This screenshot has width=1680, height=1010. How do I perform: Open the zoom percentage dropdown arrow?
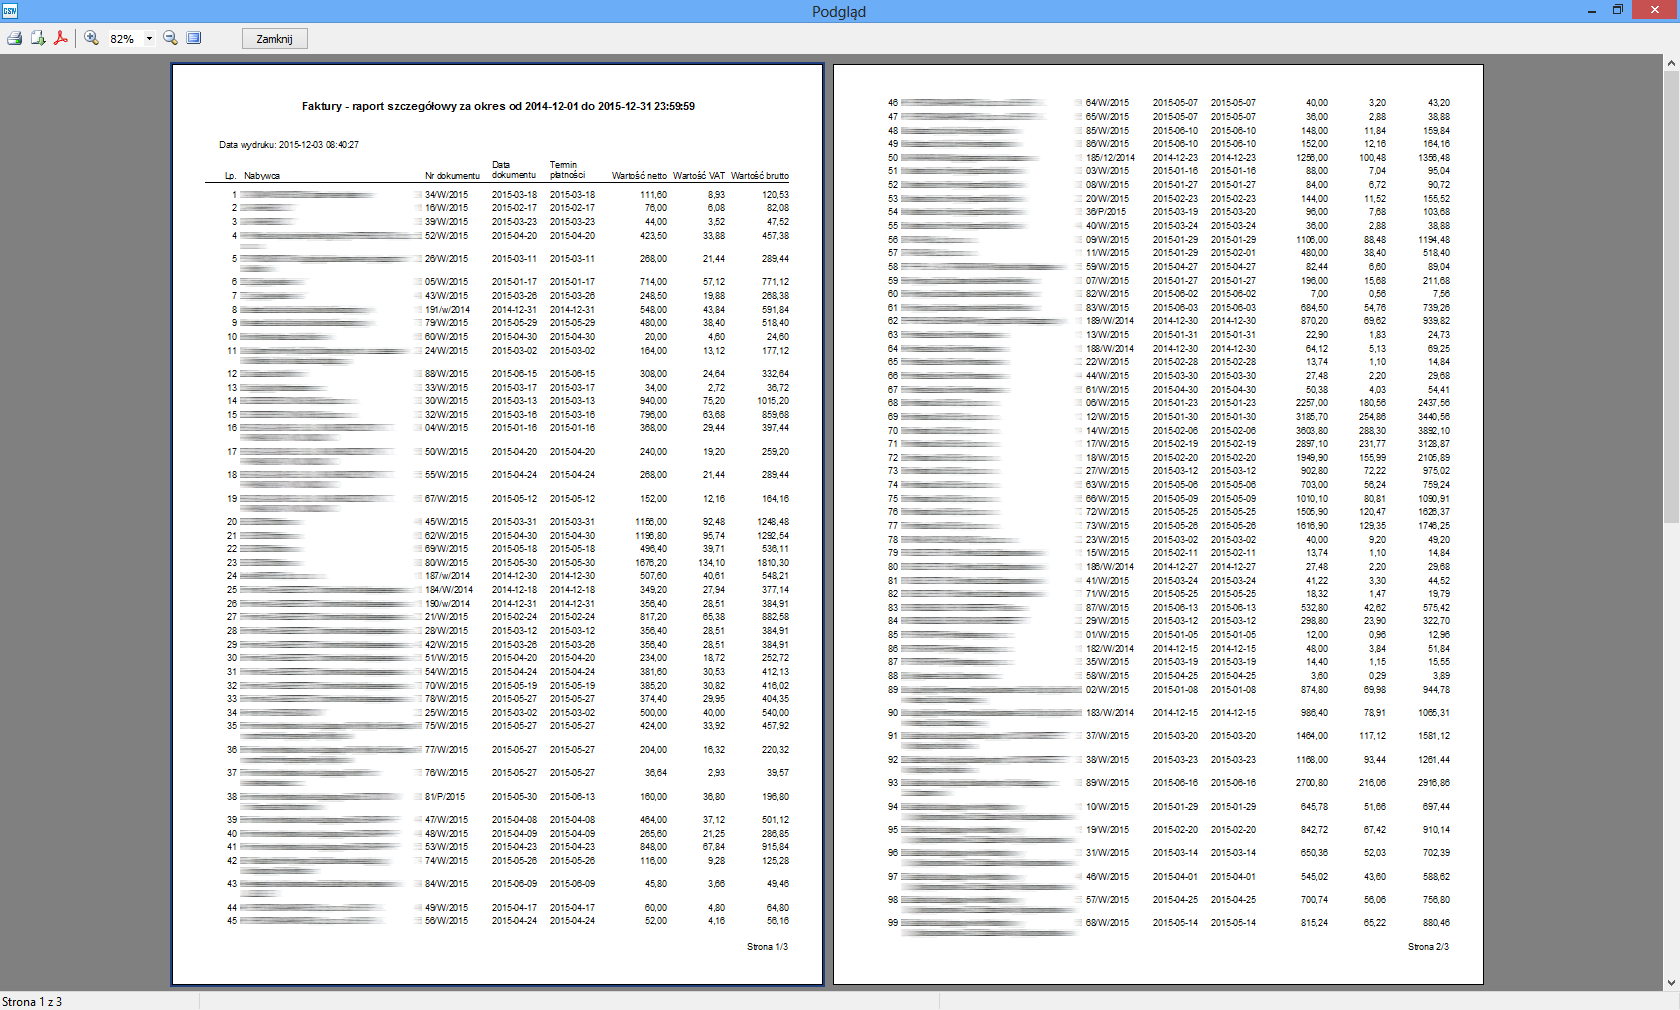tap(149, 39)
